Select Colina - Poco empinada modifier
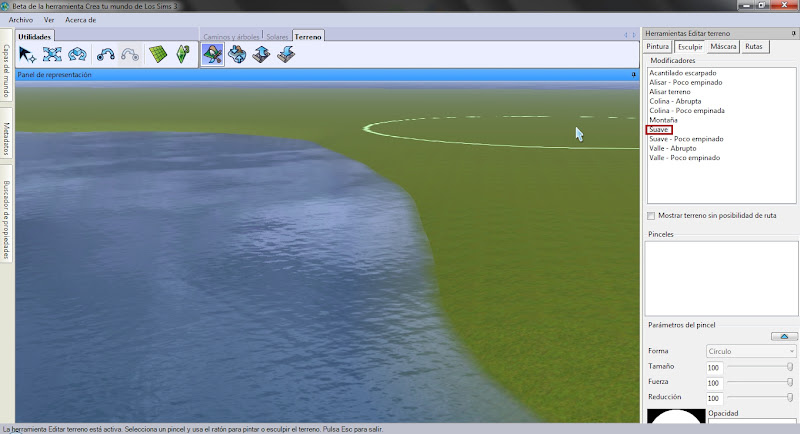The height and width of the screenshot is (434, 800). 687,110
